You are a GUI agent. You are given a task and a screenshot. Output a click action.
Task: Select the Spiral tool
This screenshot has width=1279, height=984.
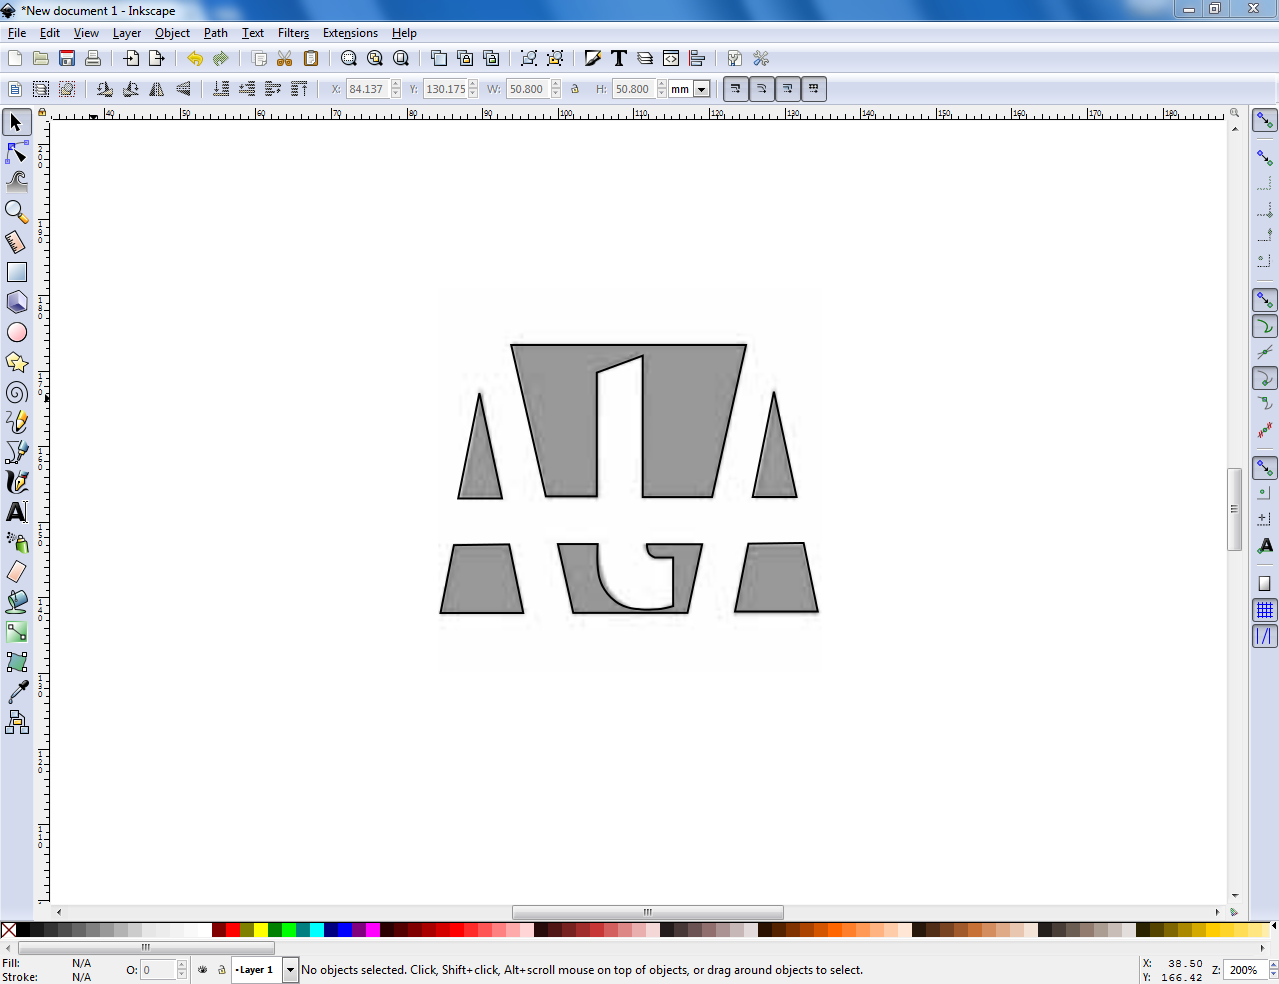coord(16,392)
